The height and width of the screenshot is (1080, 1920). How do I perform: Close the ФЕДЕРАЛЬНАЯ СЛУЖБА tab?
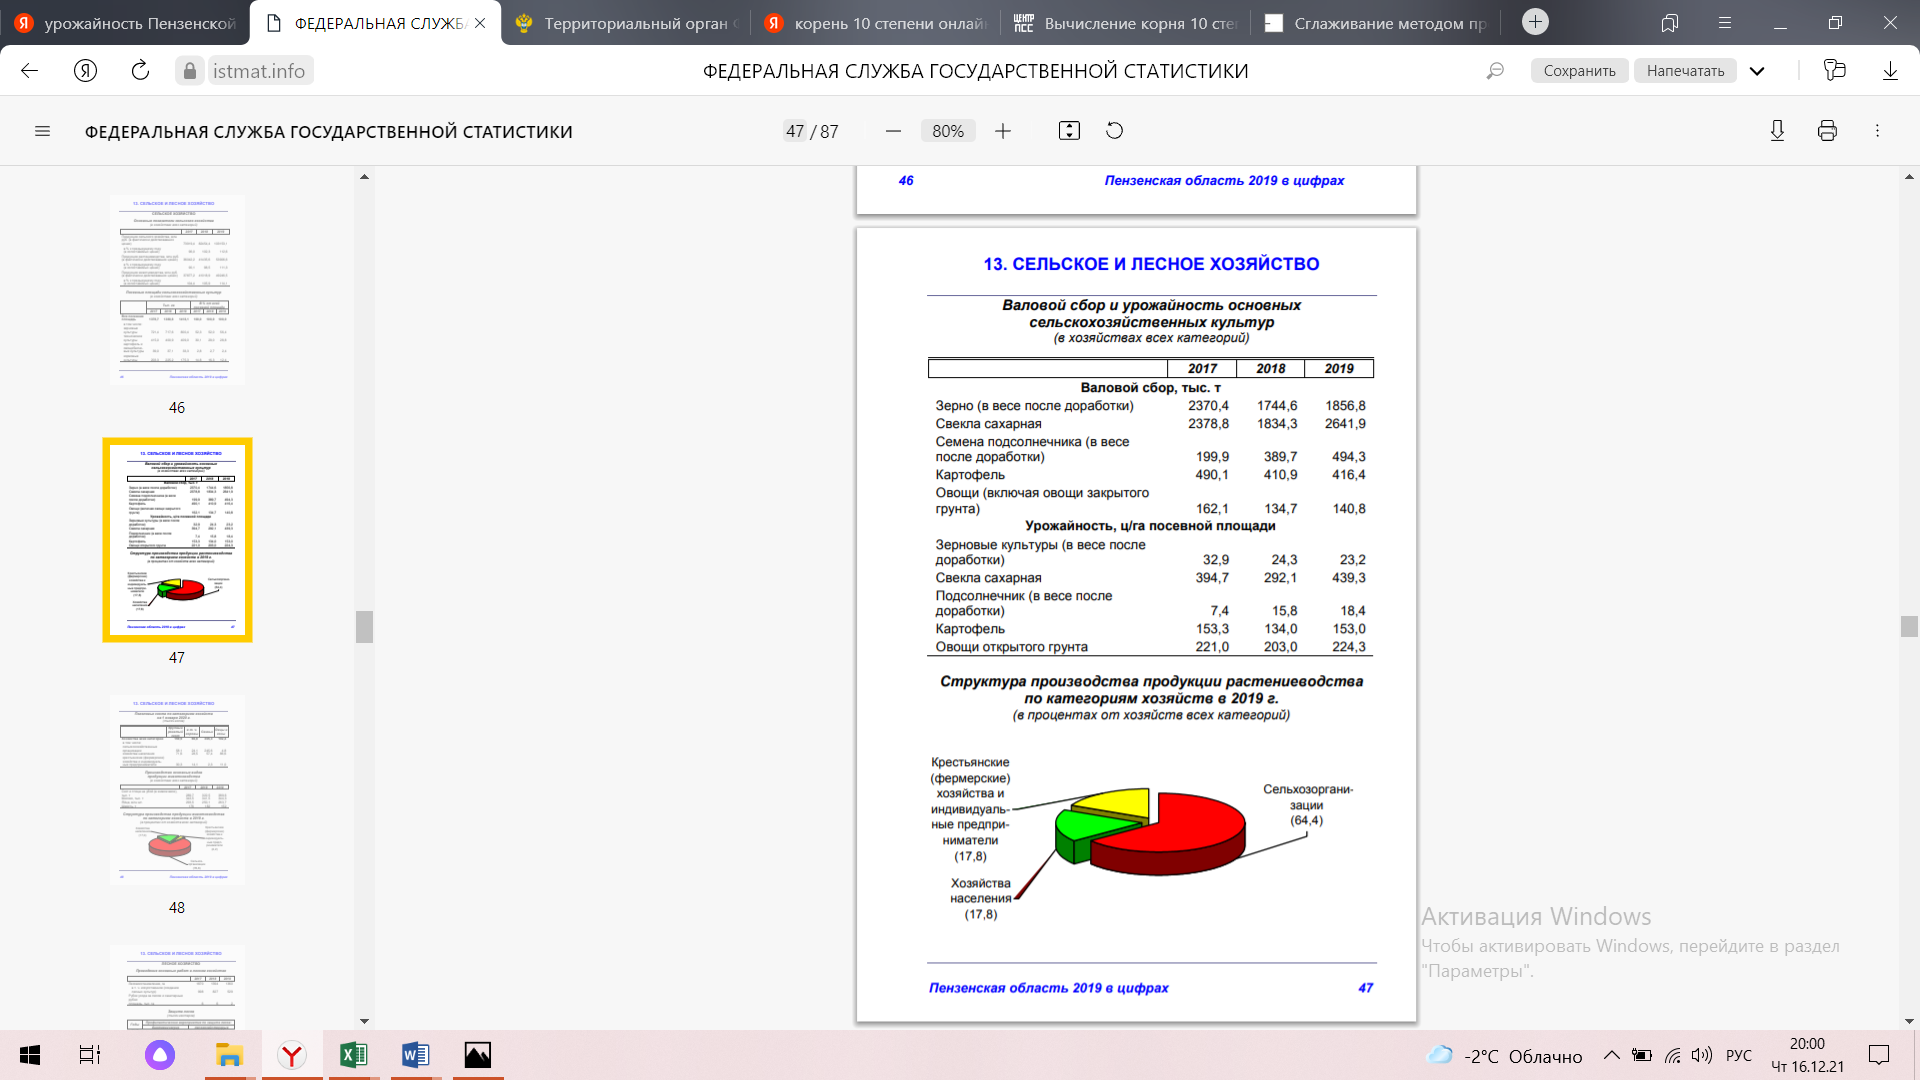[480, 23]
